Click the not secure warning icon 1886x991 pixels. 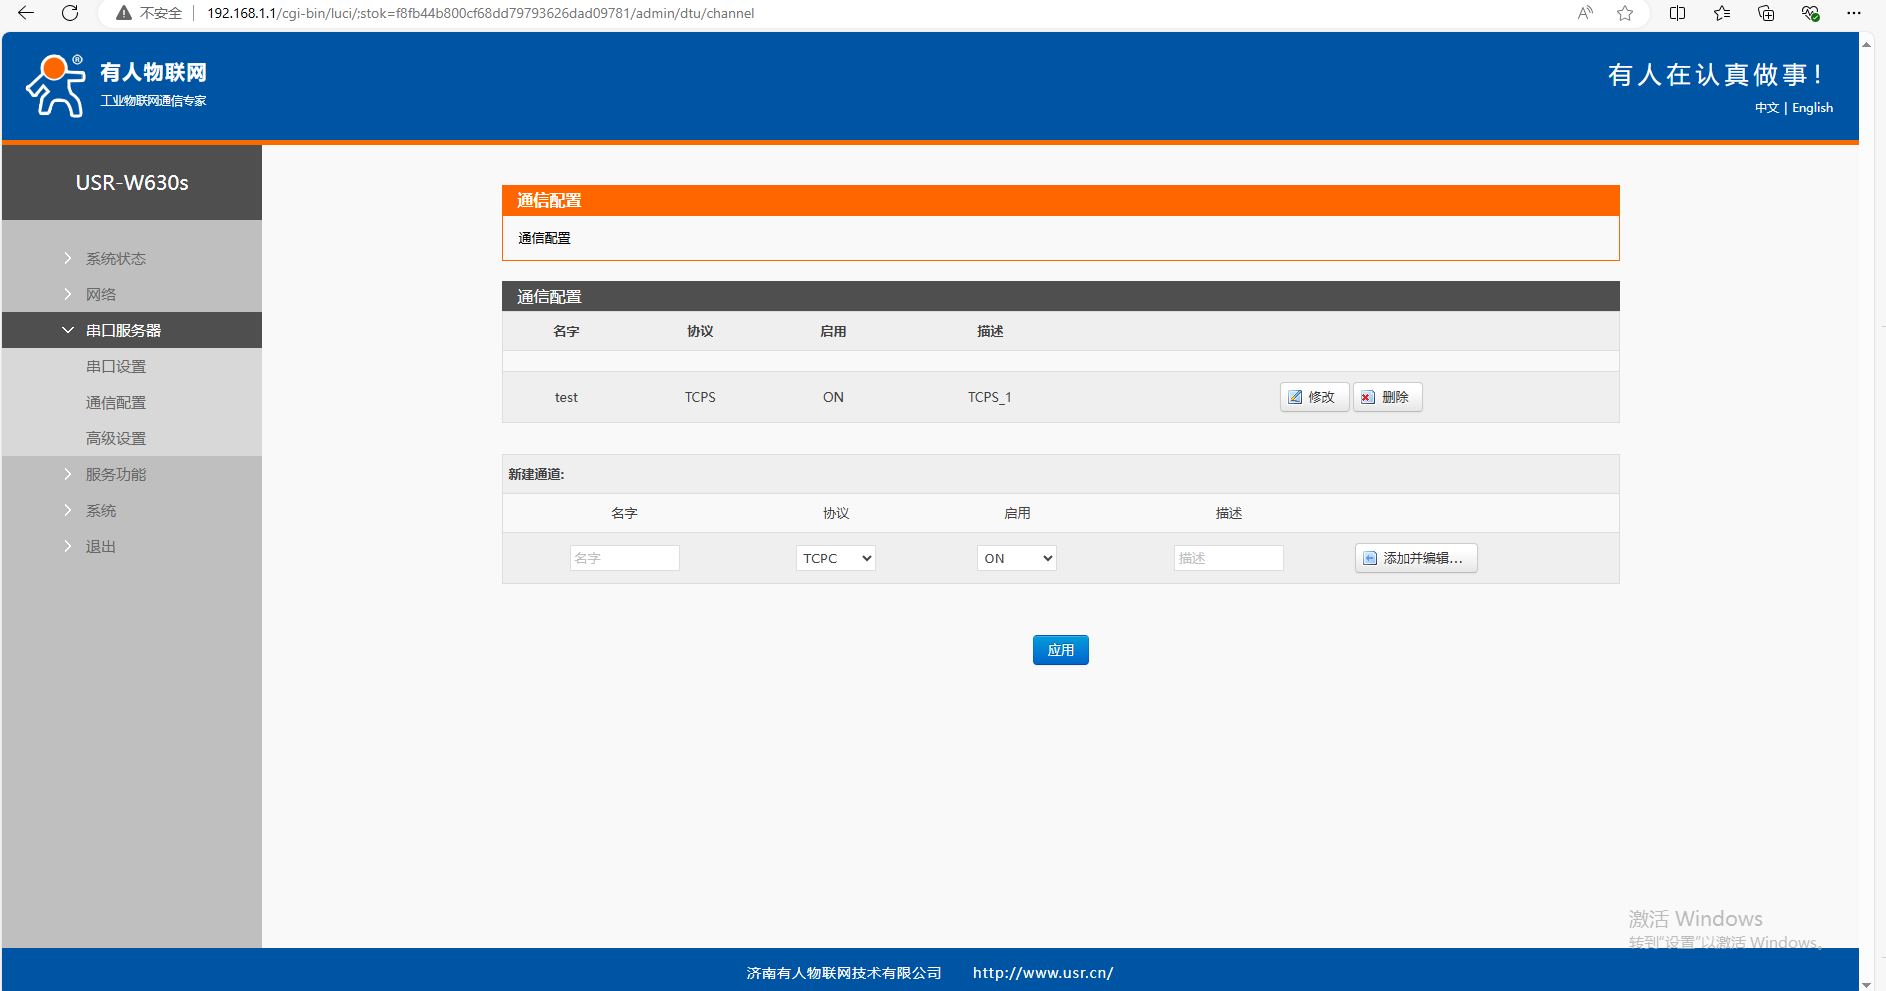[124, 13]
